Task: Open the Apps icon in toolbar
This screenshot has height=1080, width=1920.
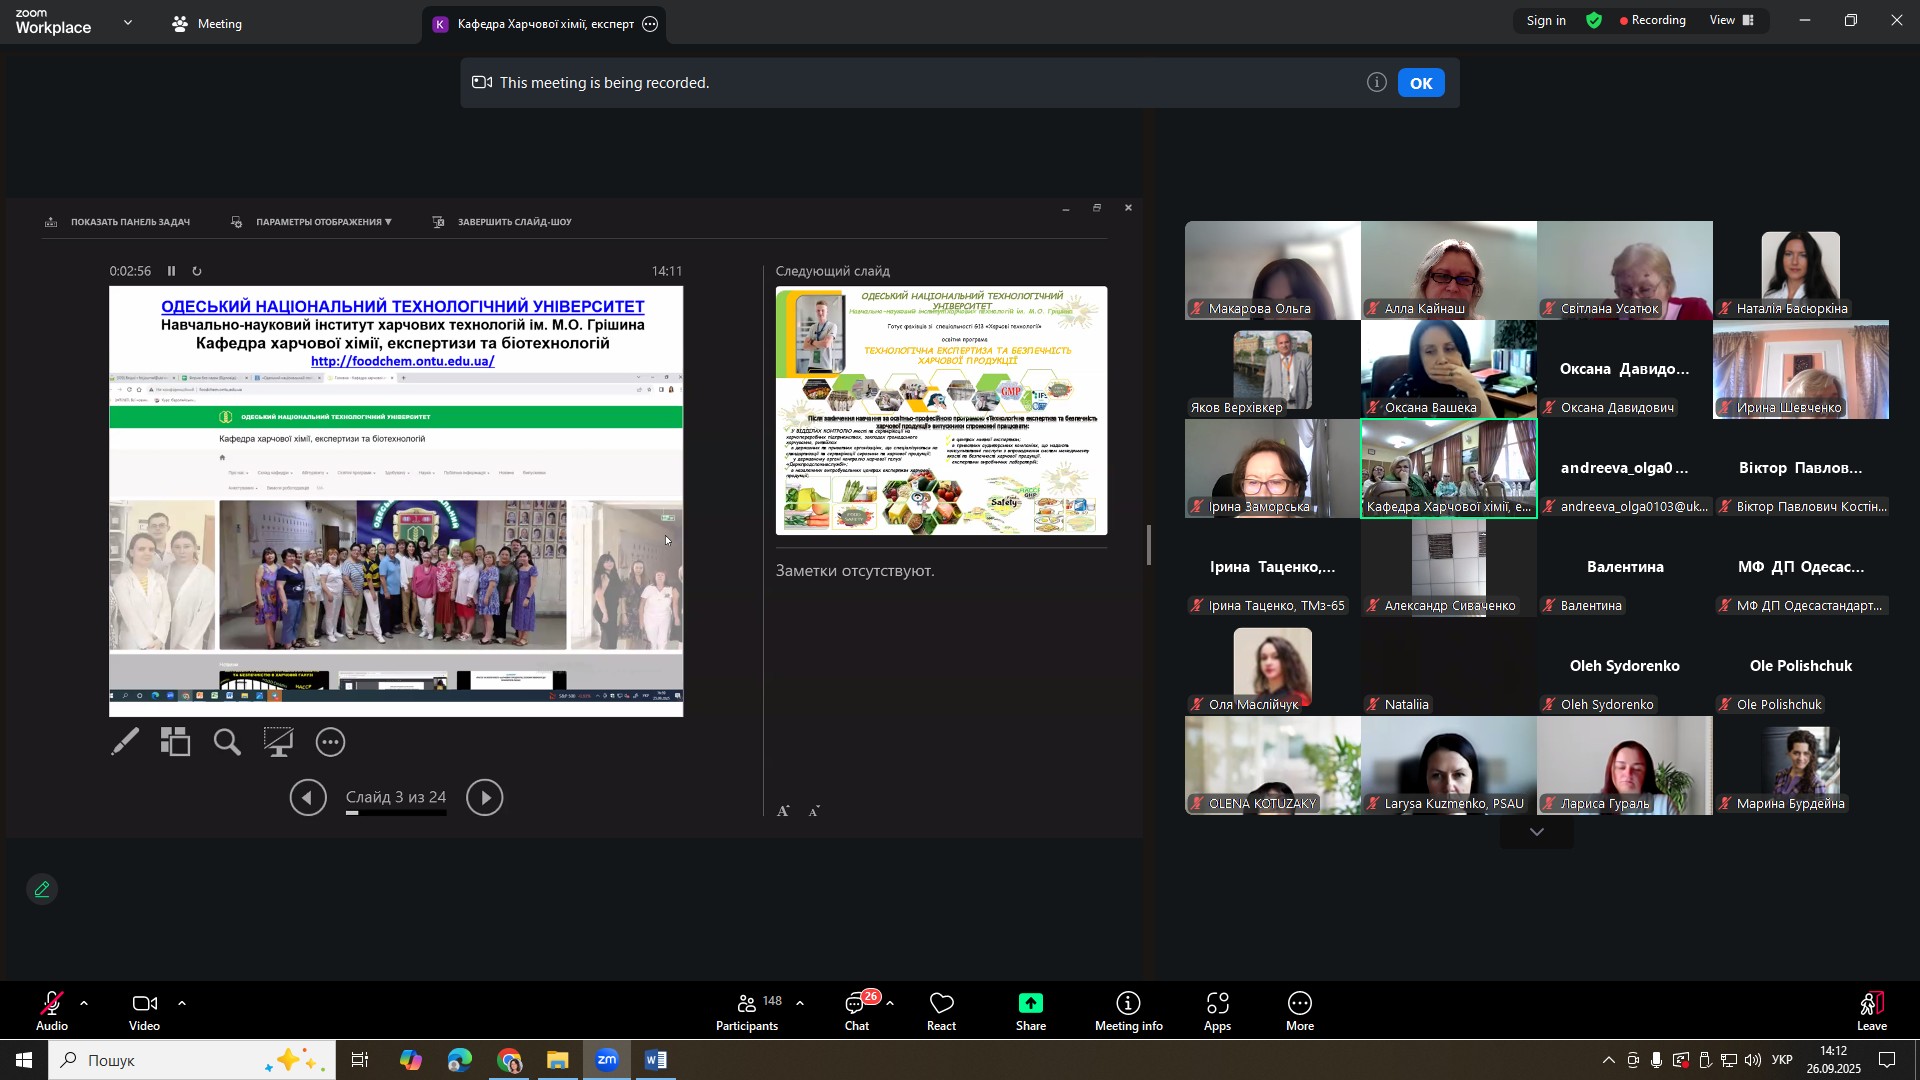Action: (x=1217, y=1005)
